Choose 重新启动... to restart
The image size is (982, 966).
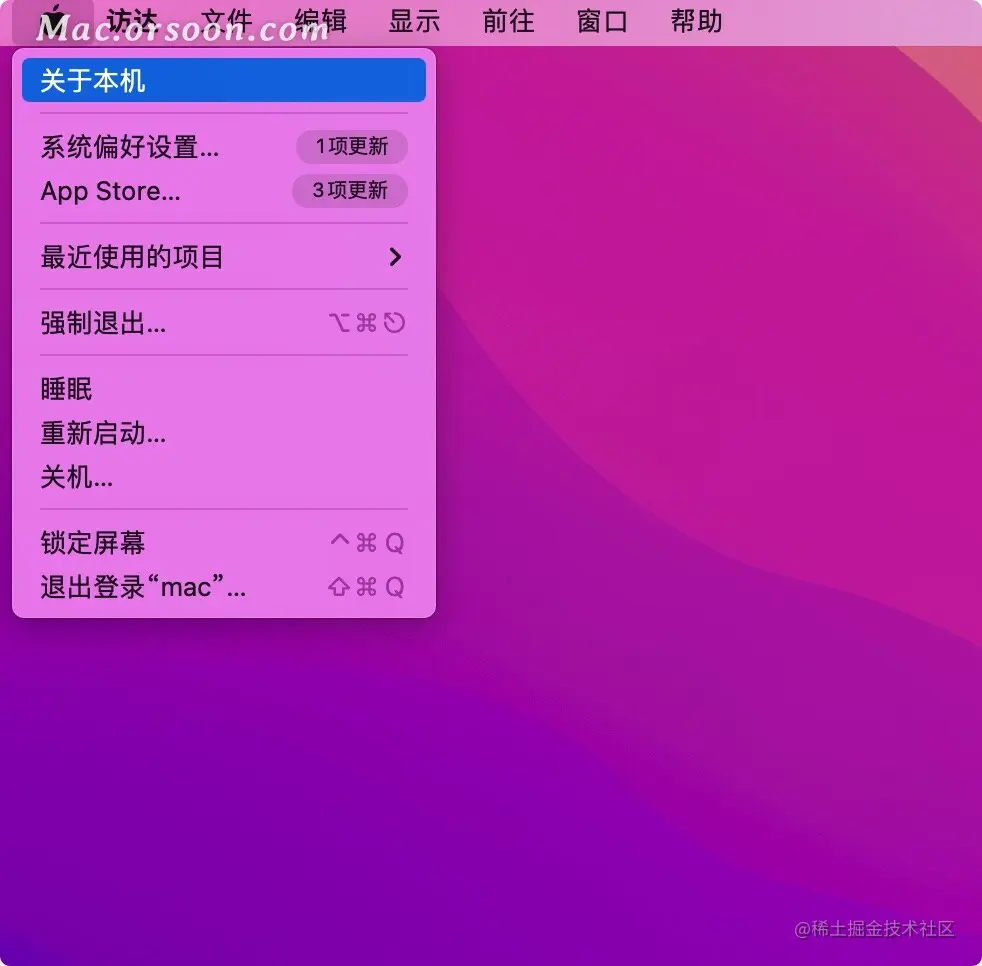point(224,433)
